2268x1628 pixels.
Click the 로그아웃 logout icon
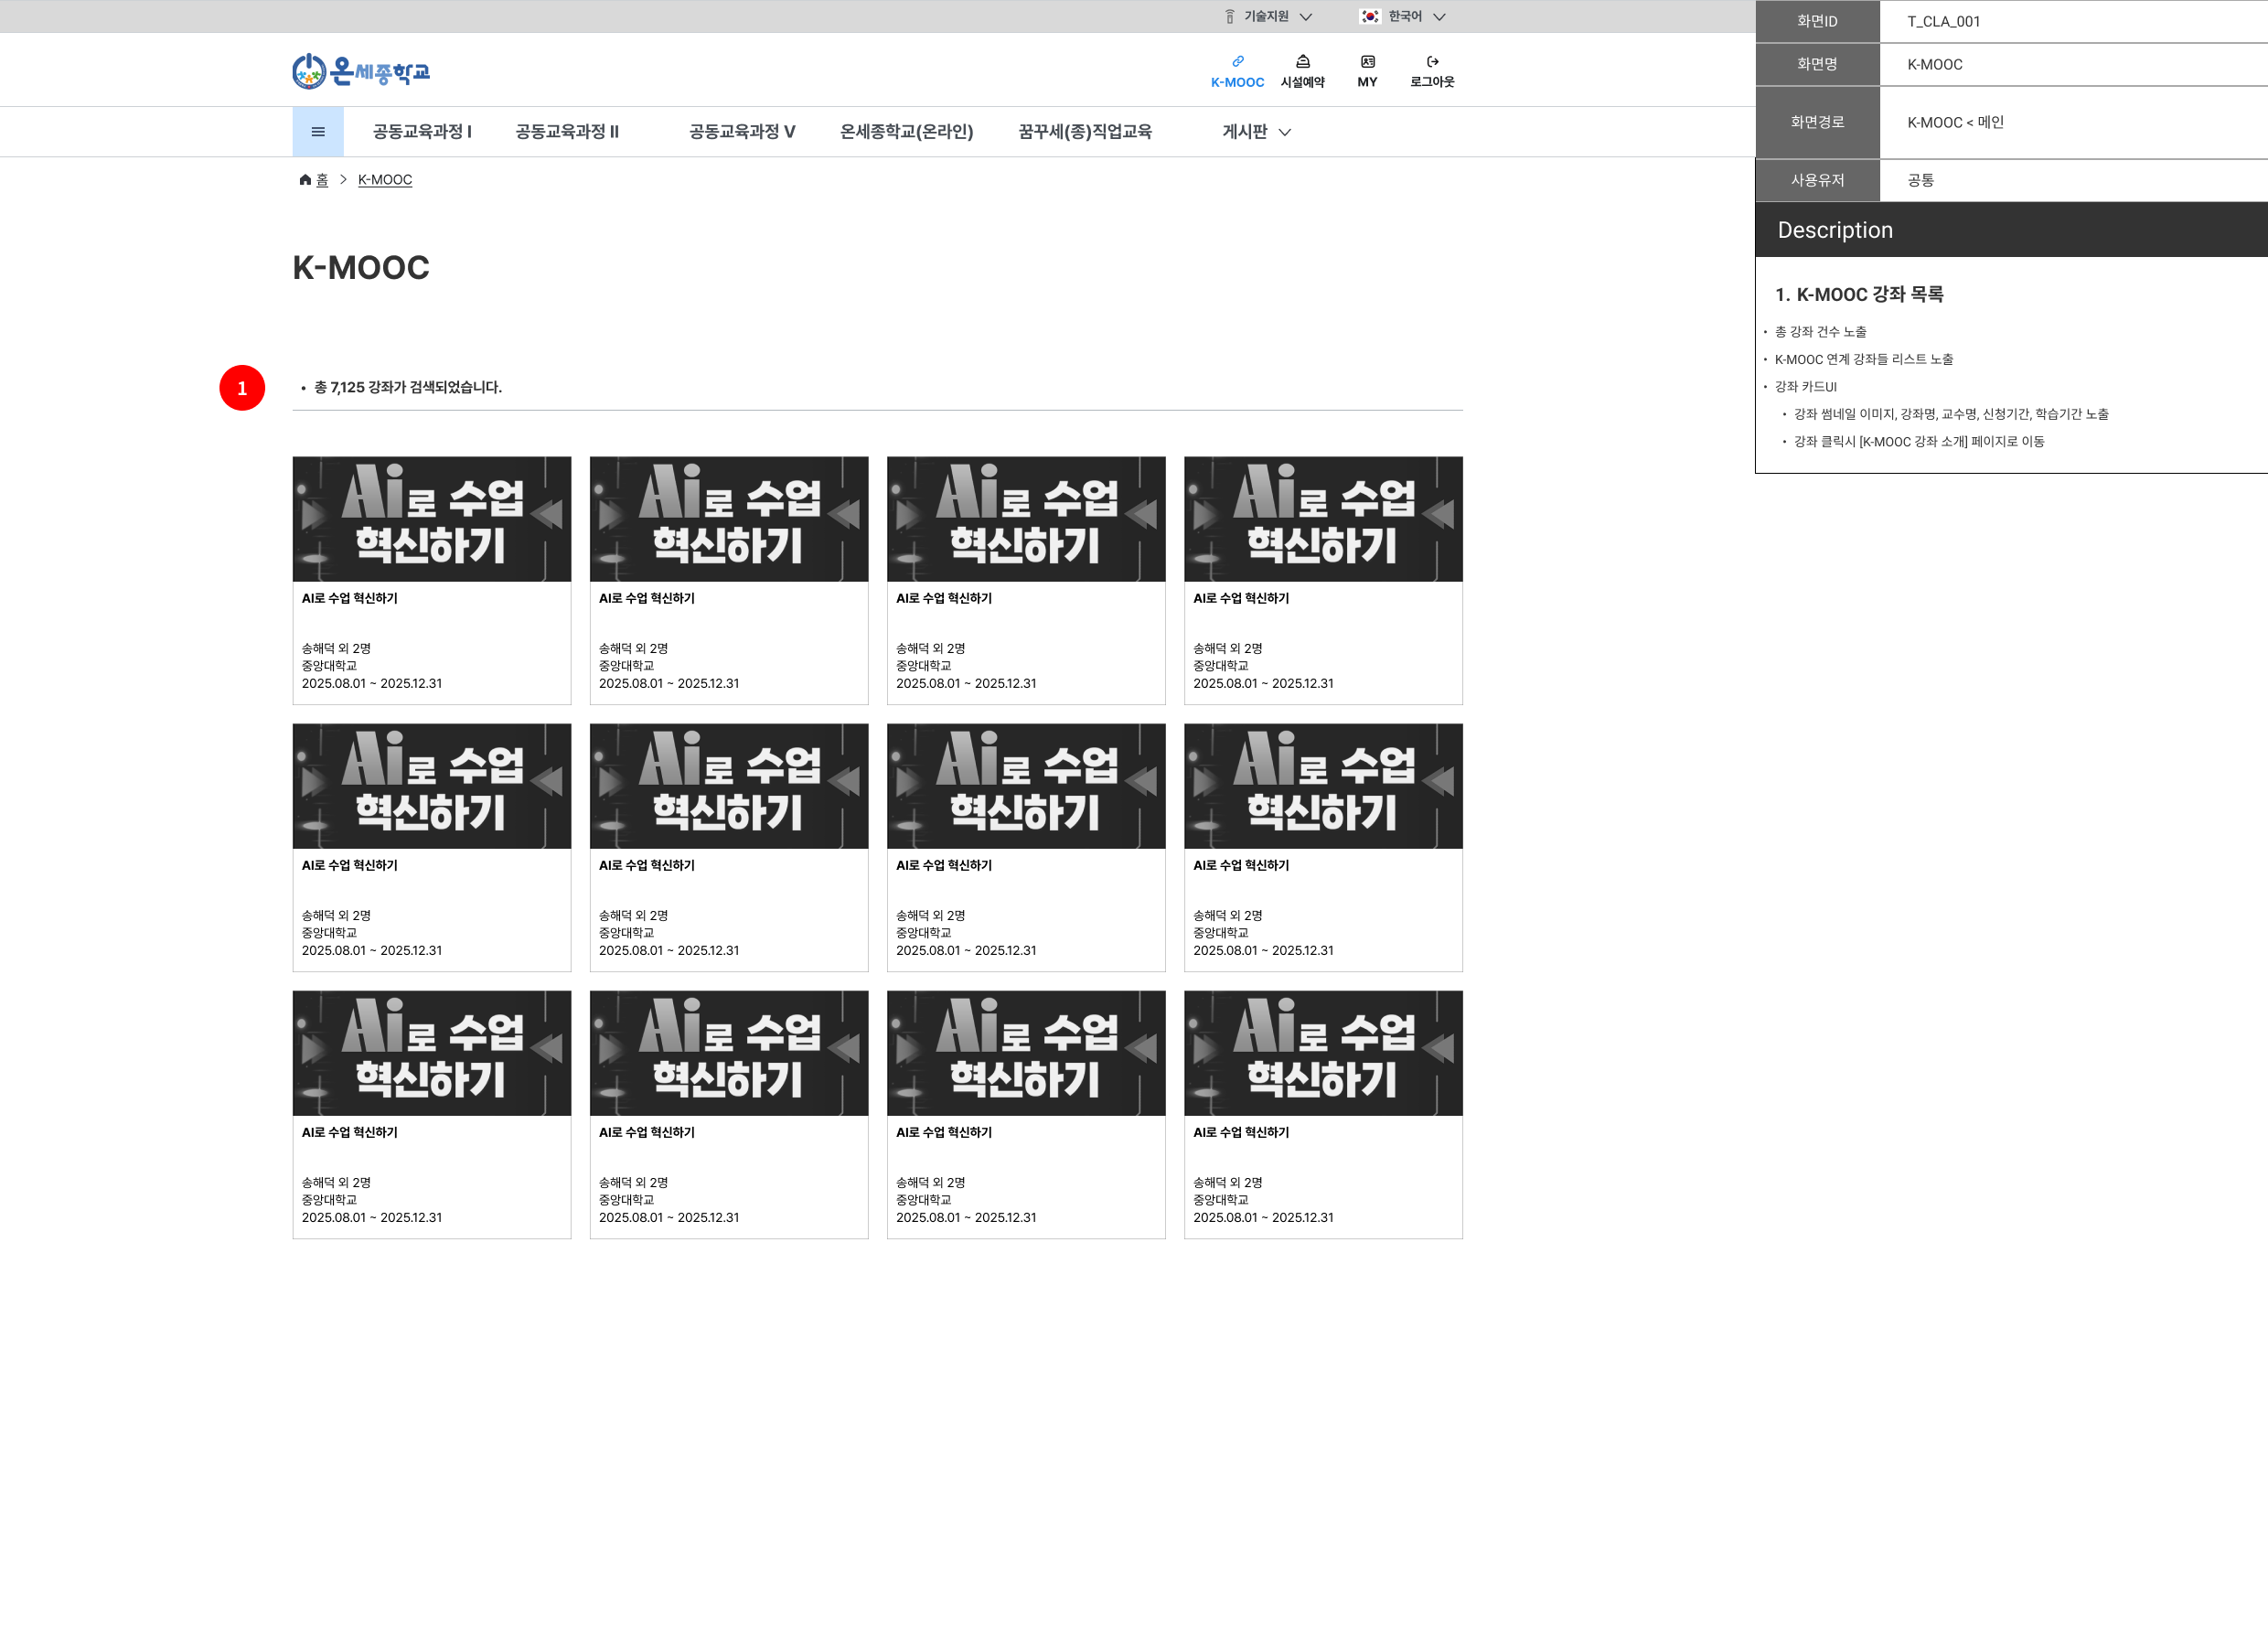(x=1432, y=61)
